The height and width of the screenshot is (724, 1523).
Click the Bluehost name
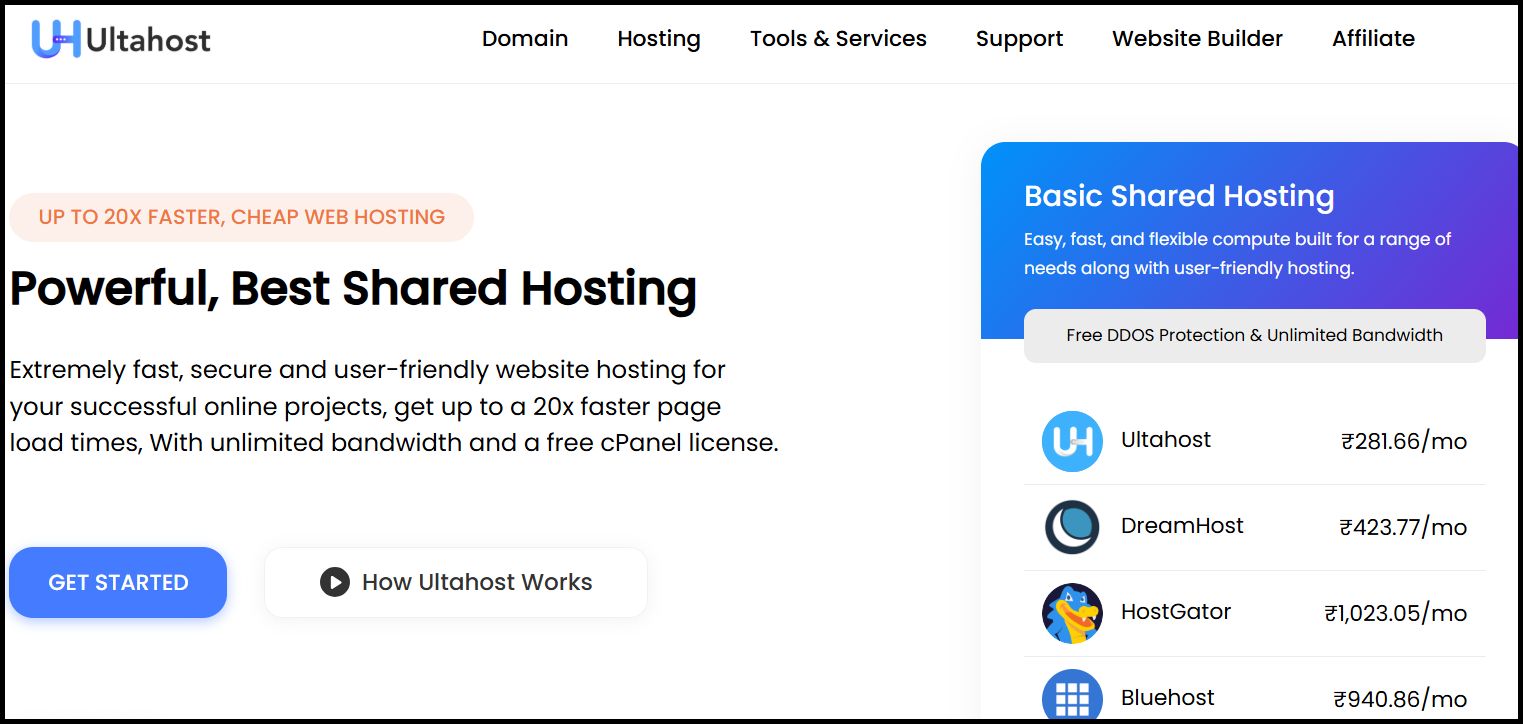tap(1168, 698)
